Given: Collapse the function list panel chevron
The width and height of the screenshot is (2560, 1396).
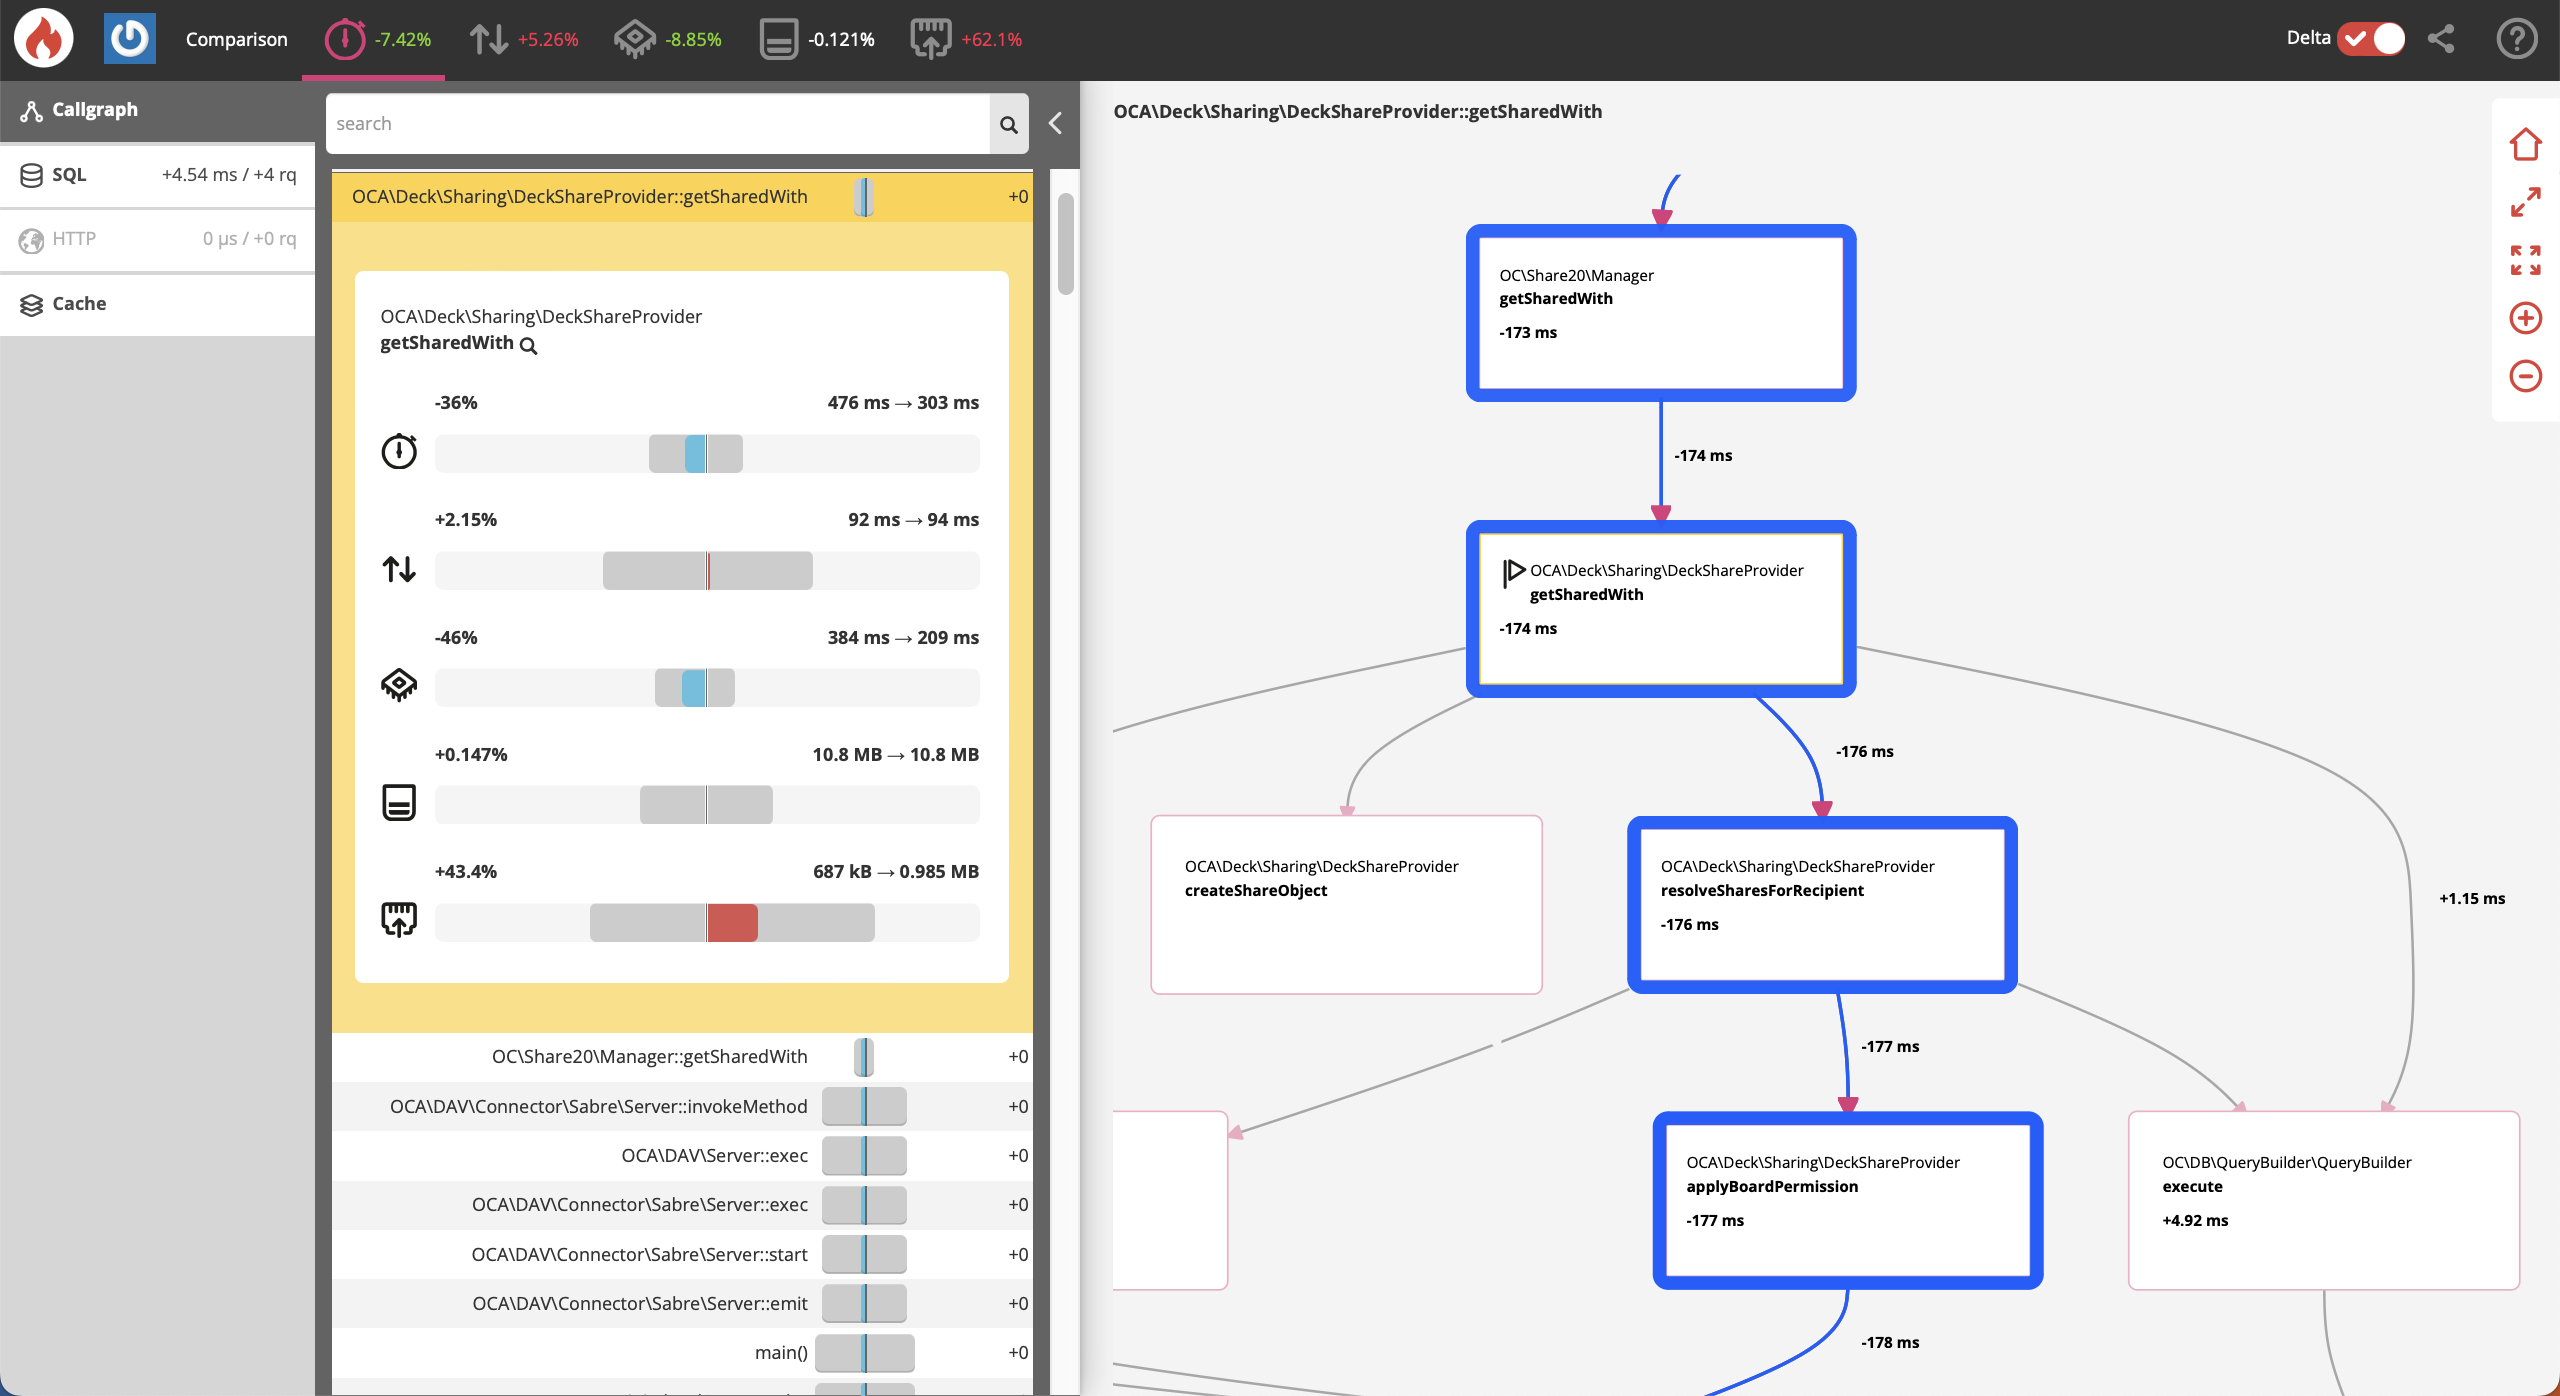Looking at the screenshot, I should coord(1055,123).
